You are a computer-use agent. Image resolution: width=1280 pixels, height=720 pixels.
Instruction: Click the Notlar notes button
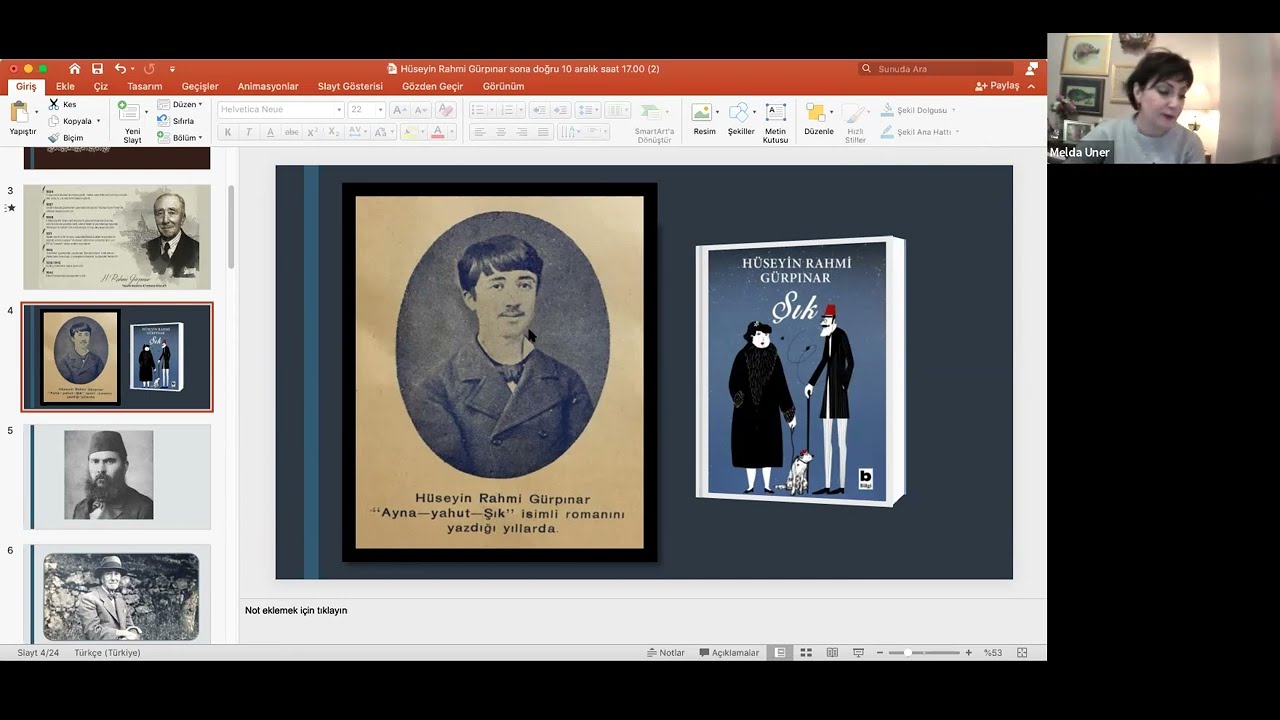(666, 653)
